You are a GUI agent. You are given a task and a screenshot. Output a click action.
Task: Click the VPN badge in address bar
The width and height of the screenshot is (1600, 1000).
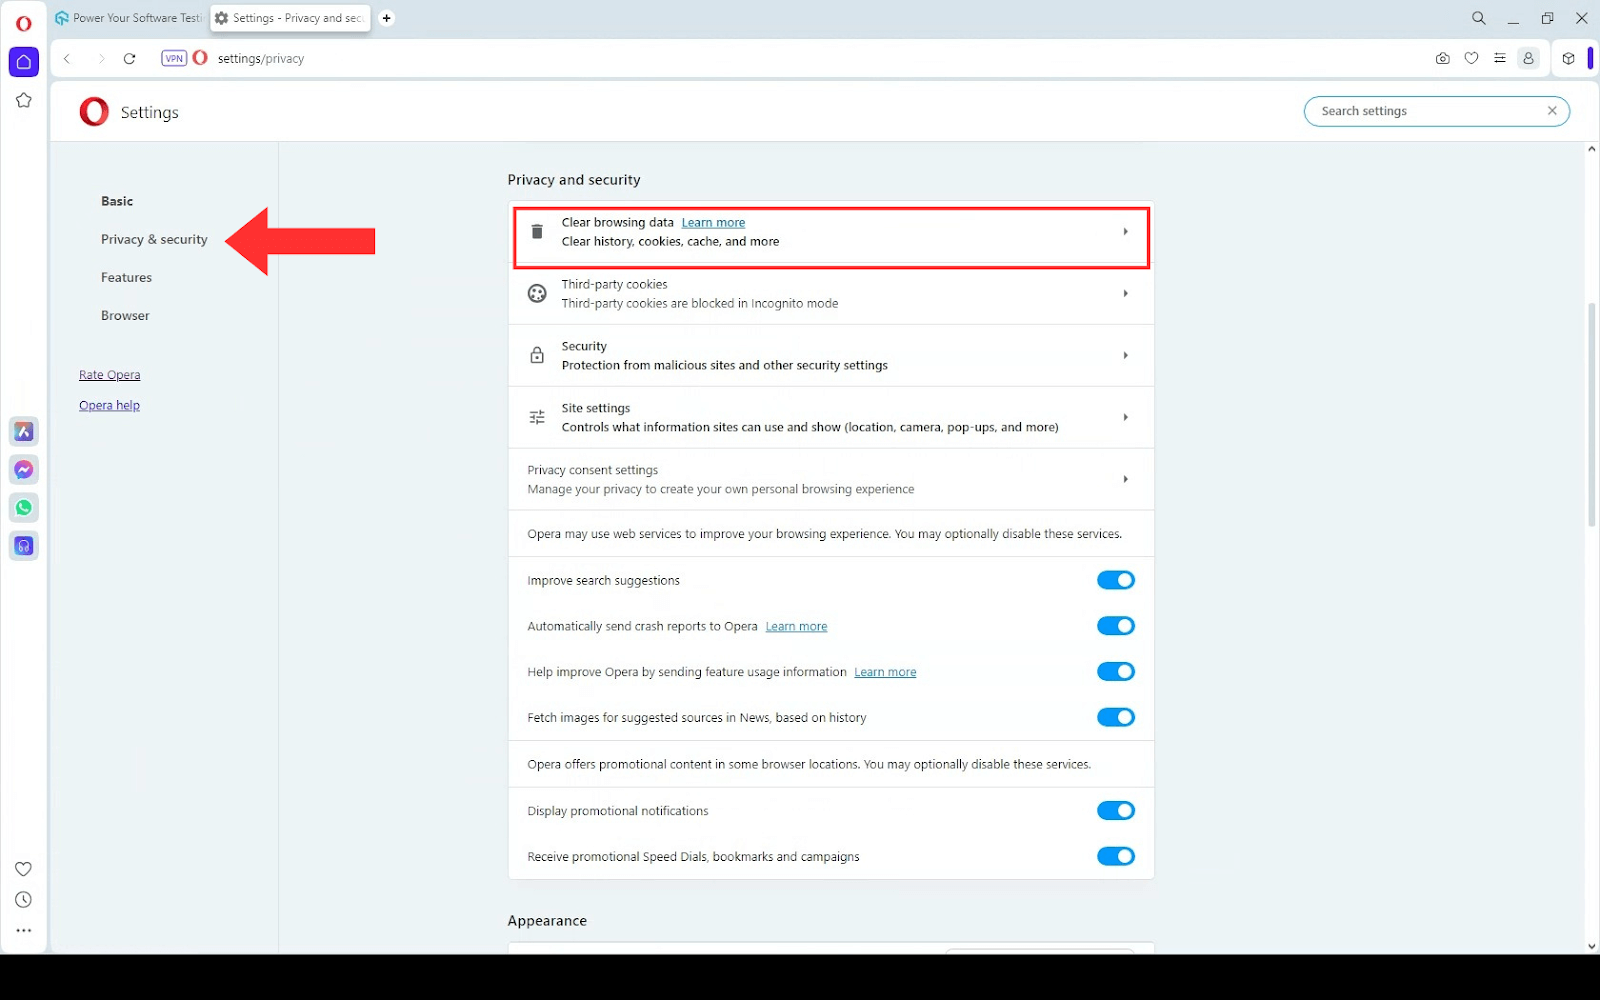174,58
